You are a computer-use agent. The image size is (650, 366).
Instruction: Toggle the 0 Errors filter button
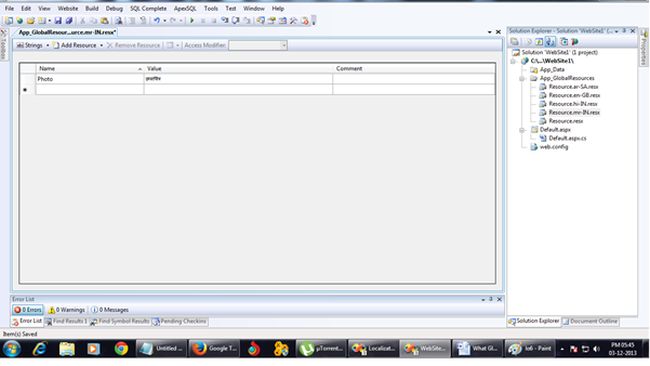coord(28,310)
